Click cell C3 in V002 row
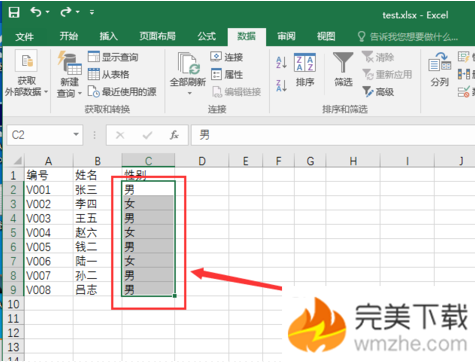 pyautogui.click(x=148, y=204)
